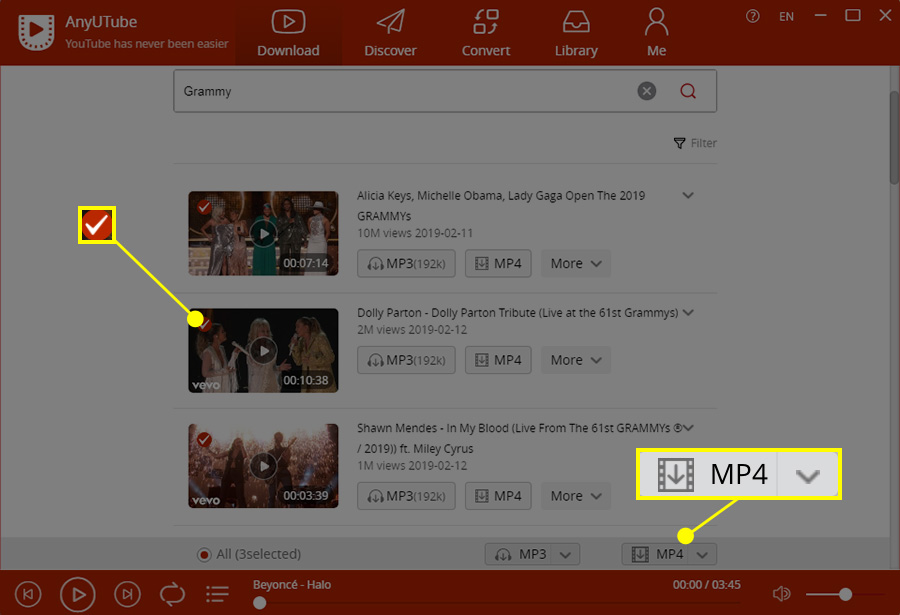The width and height of the screenshot is (900, 615).
Task: Download Dolly Parton Tribute as MP3(192k)
Action: [406, 360]
